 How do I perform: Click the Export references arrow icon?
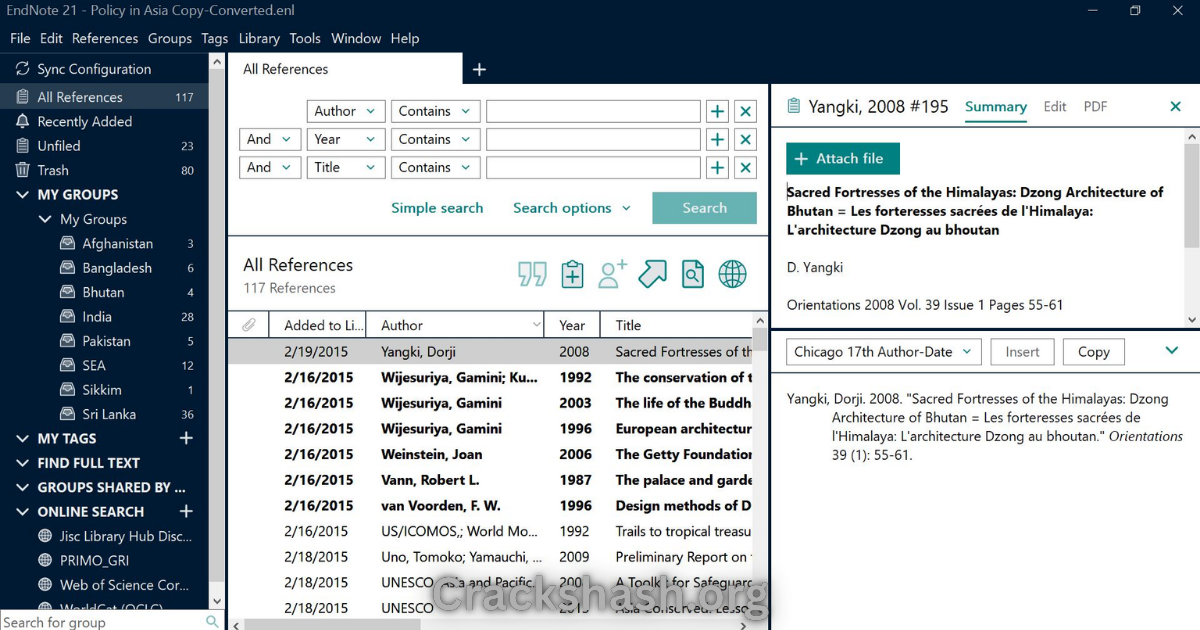[x=652, y=274]
